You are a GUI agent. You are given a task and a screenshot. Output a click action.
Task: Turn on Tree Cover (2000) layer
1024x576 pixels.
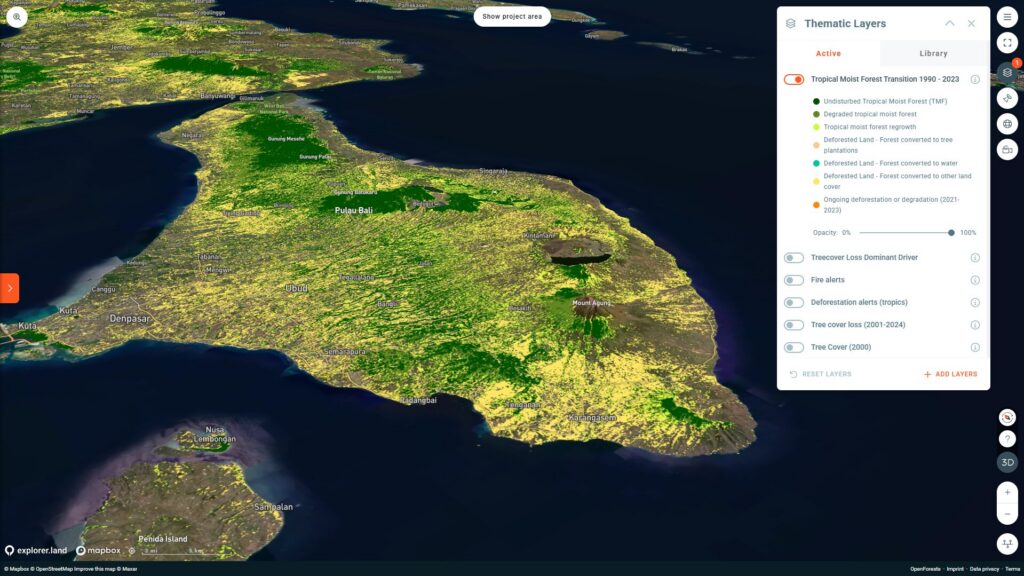pos(794,347)
